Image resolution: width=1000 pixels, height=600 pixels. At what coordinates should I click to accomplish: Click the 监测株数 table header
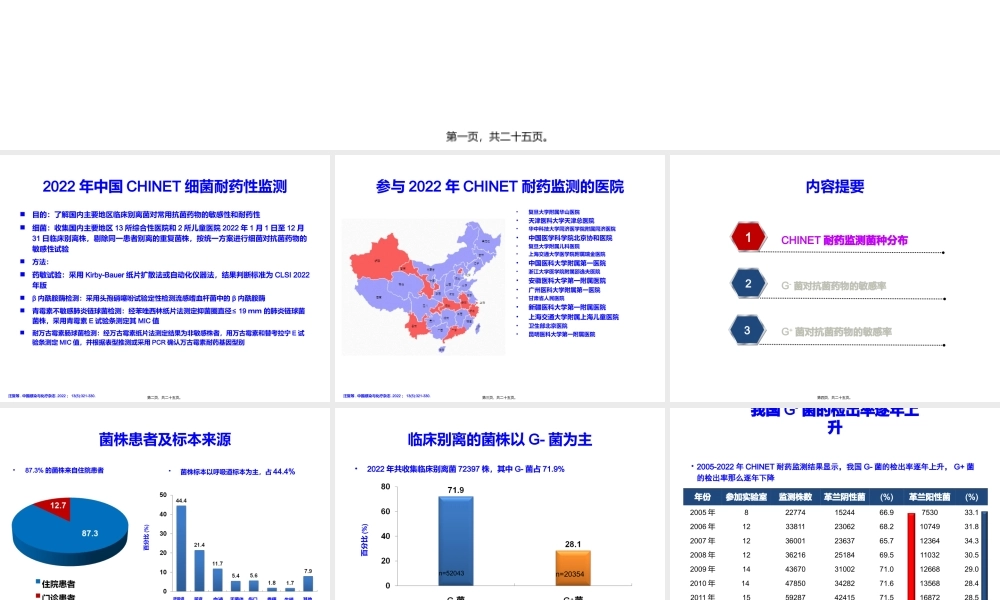(x=795, y=497)
